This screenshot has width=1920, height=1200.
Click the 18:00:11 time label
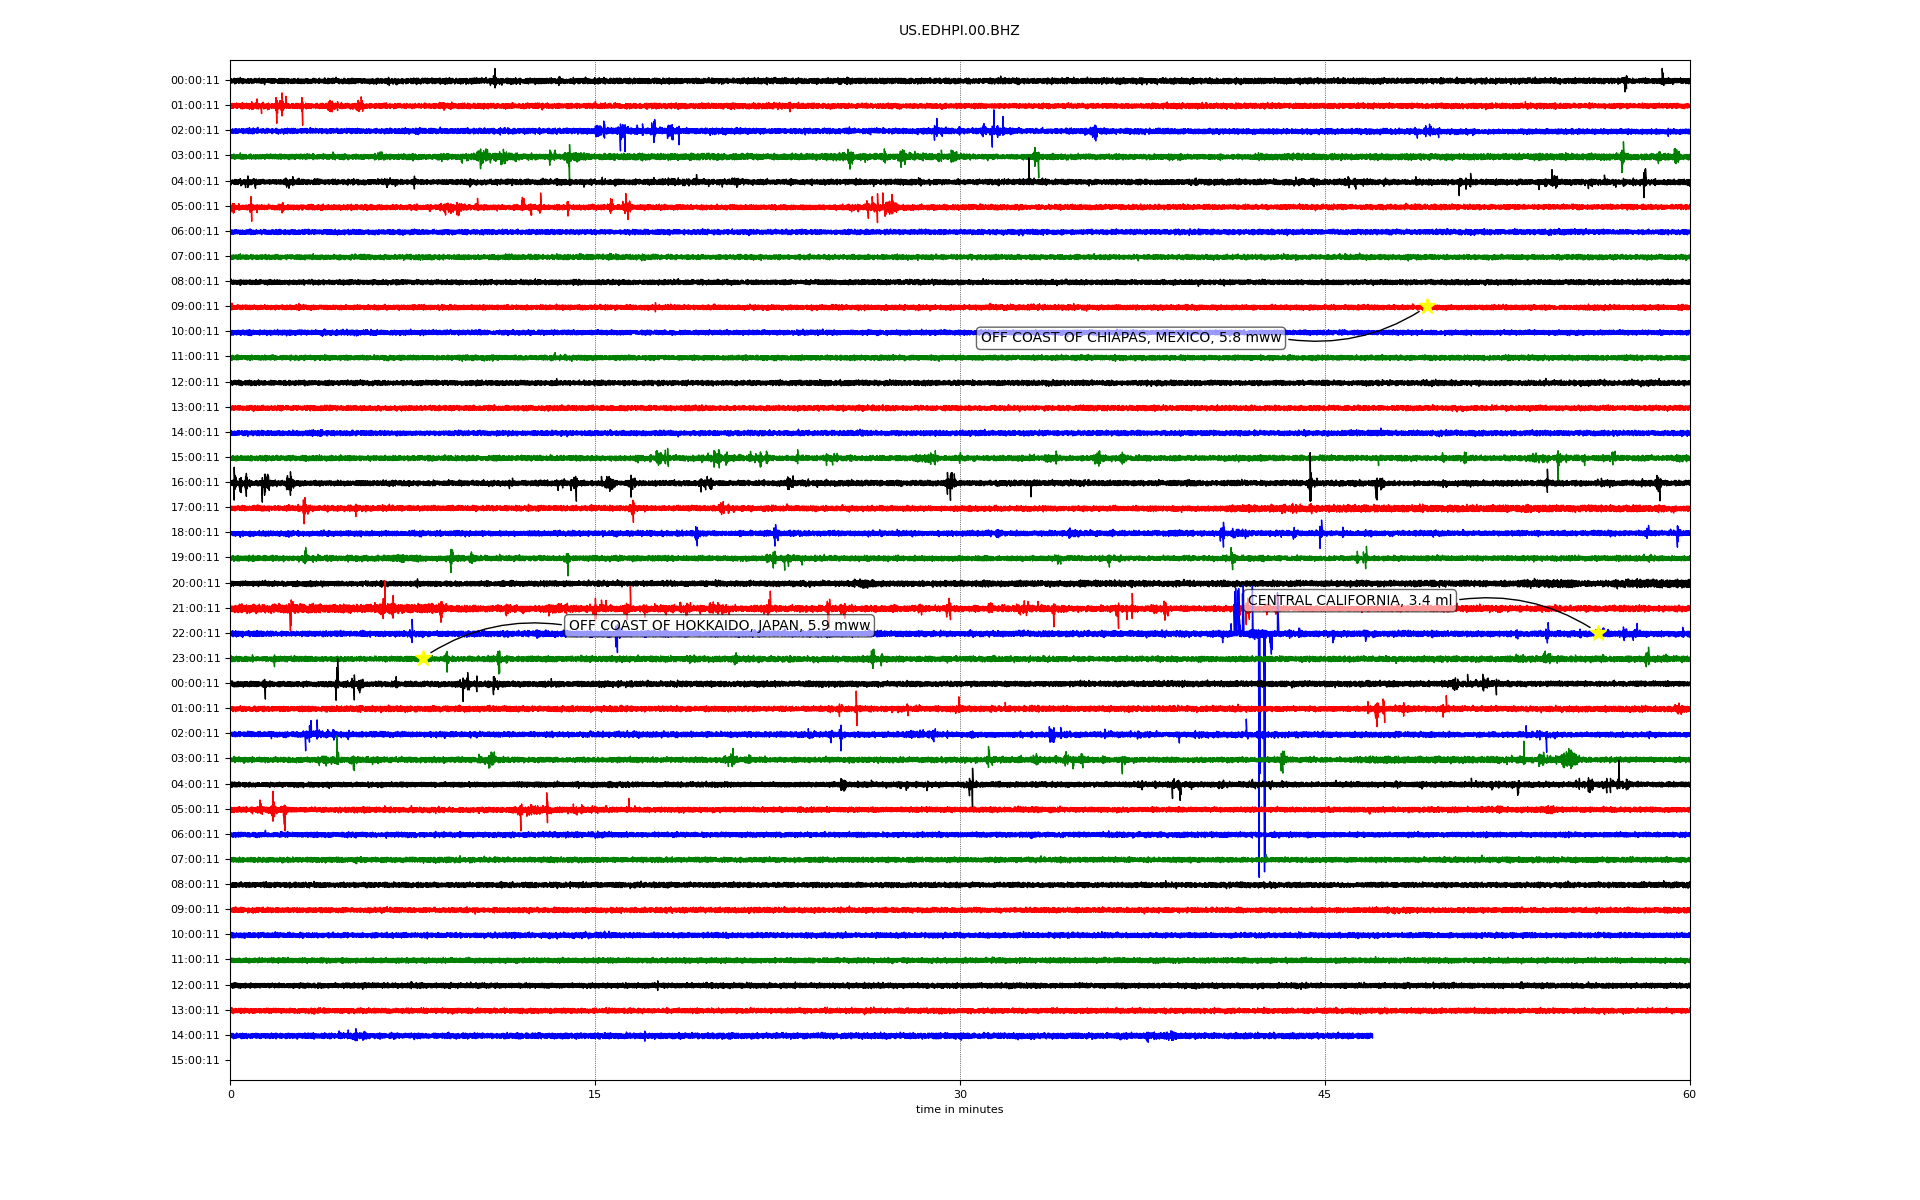point(195,533)
